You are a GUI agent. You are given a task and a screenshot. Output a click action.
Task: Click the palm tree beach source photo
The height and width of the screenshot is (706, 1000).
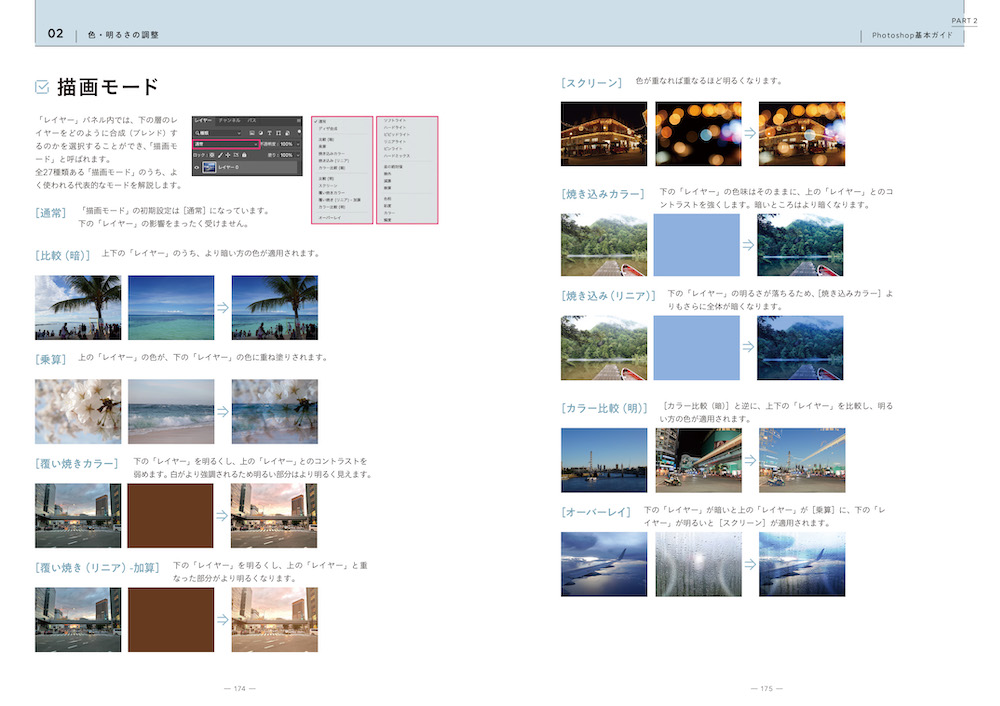[x=78, y=307]
